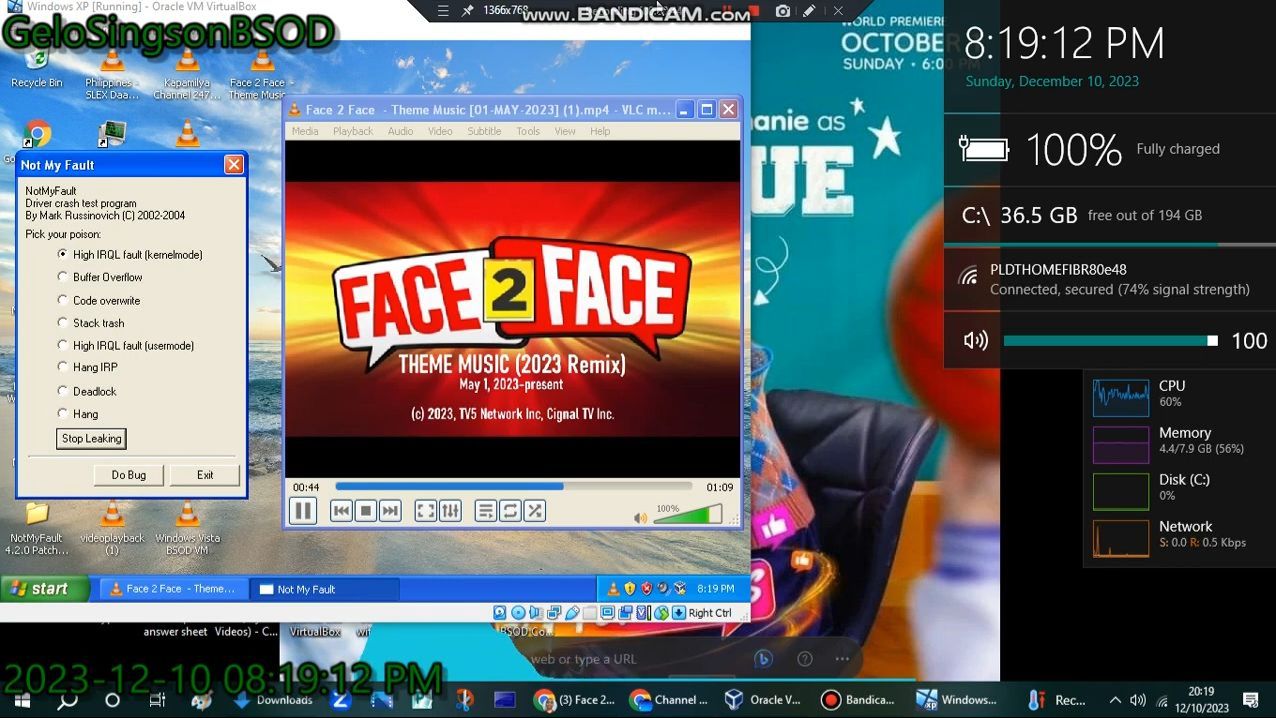Select Hang IRP option
Image resolution: width=1276 pixels, height=718 pixels.
click(x=87, y=367)
